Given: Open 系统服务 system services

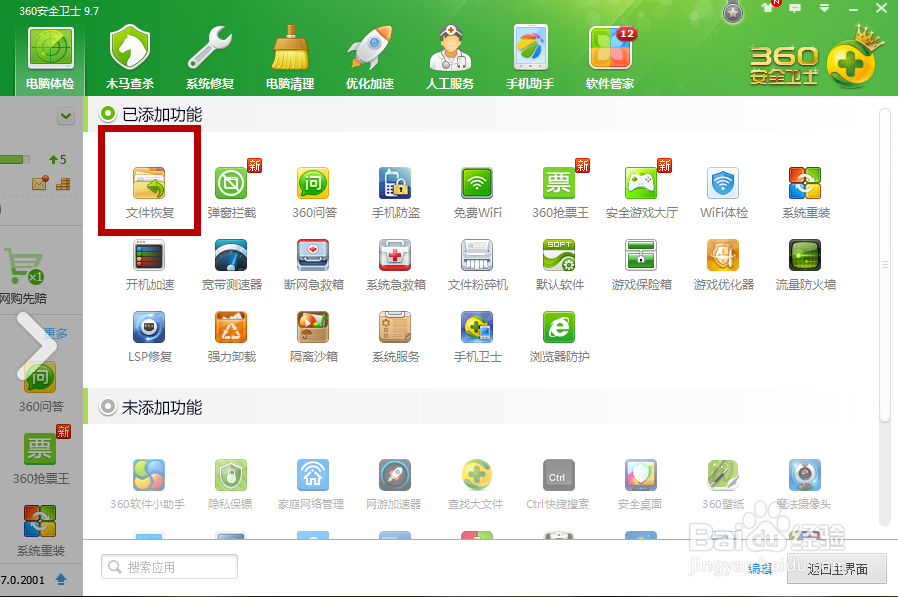Looking at the screenshot, I should coord(396,337).
